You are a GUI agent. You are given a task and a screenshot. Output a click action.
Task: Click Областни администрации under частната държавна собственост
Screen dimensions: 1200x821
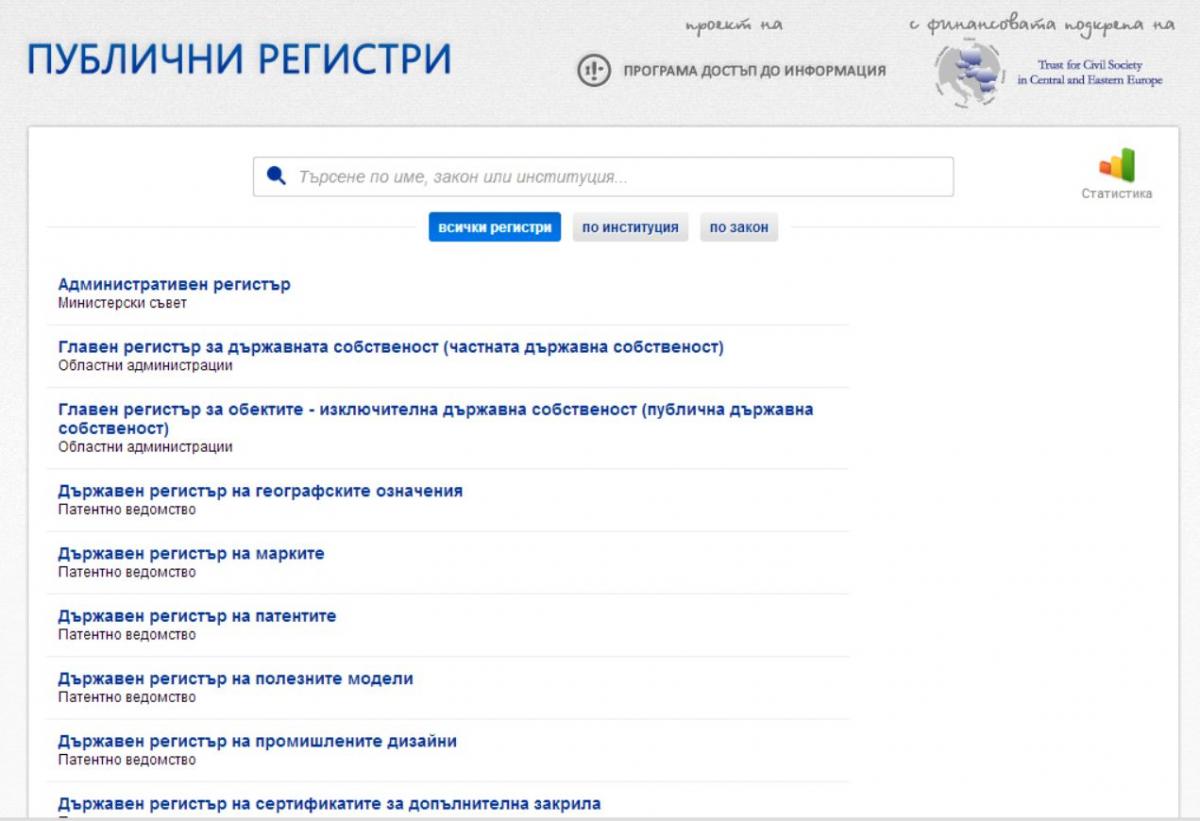[x=145, y=365]
